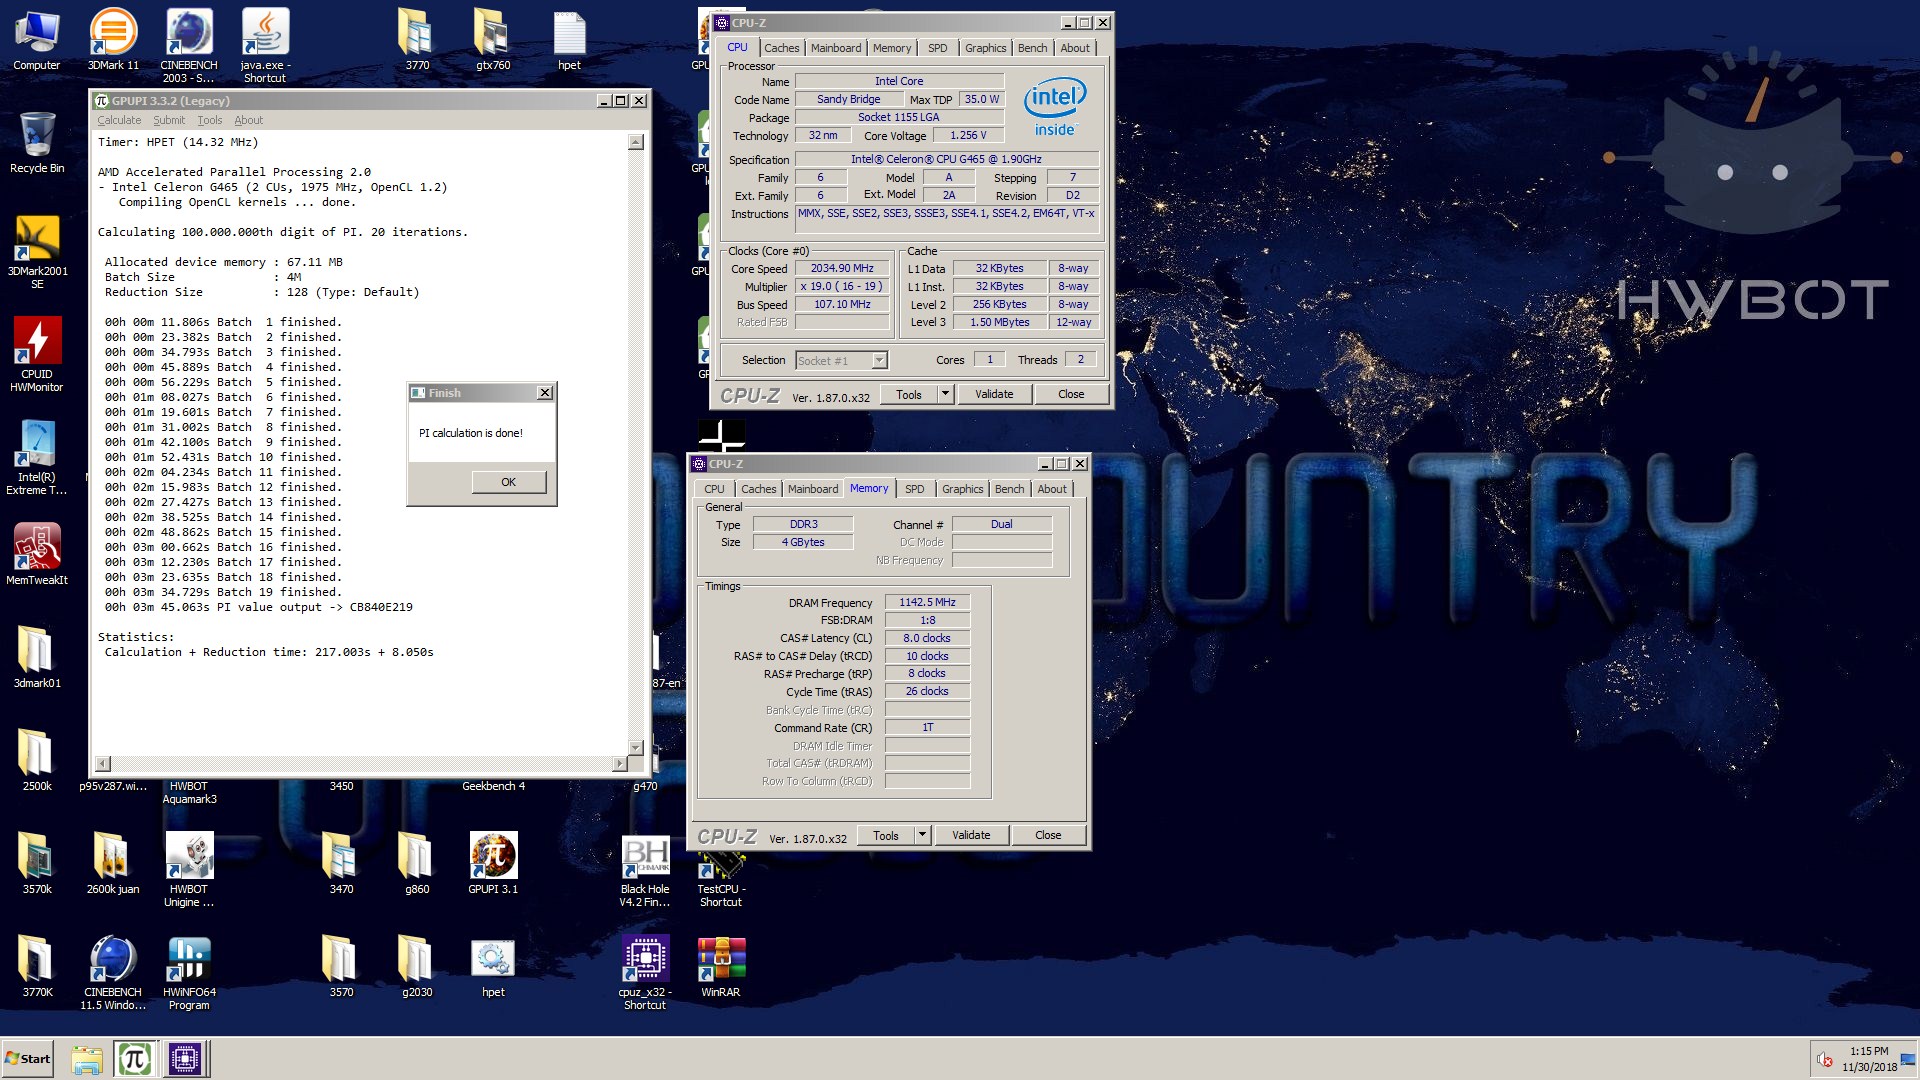Open the Computer desktop icon
The width and height of the screenshot is (1920, 1080).
37,40
